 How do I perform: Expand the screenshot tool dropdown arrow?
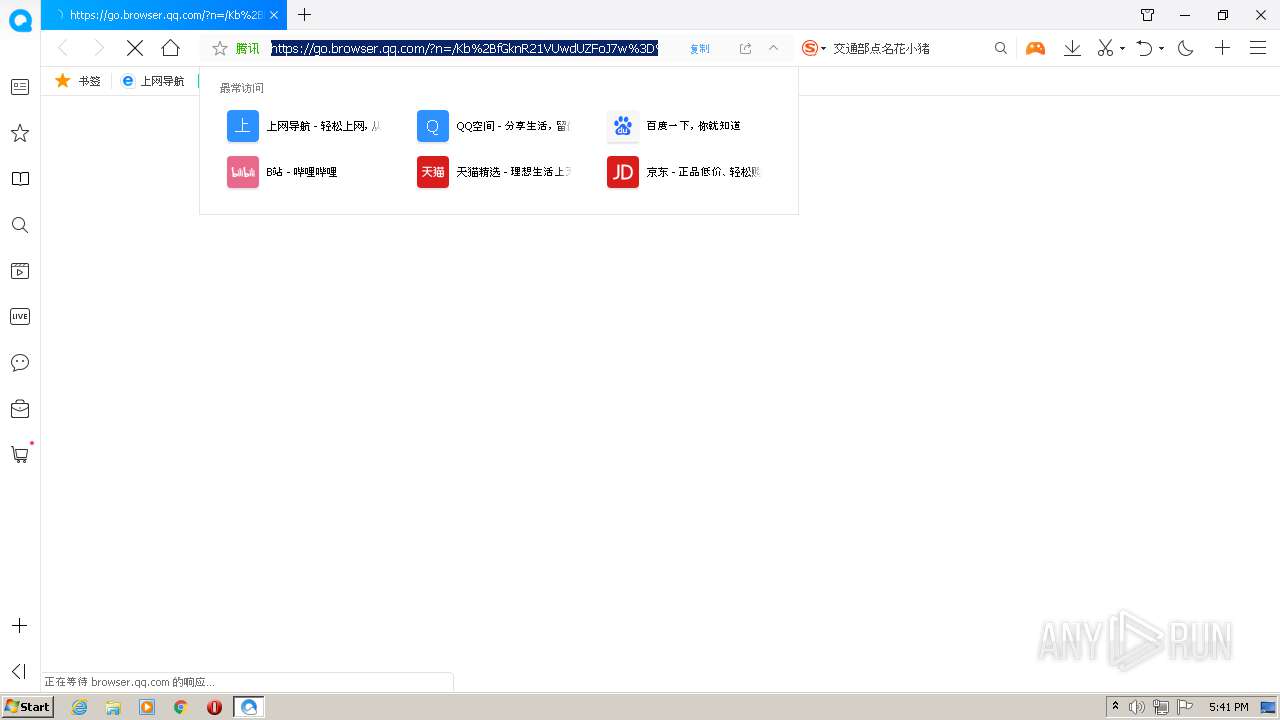click(x=1122, y=48)
